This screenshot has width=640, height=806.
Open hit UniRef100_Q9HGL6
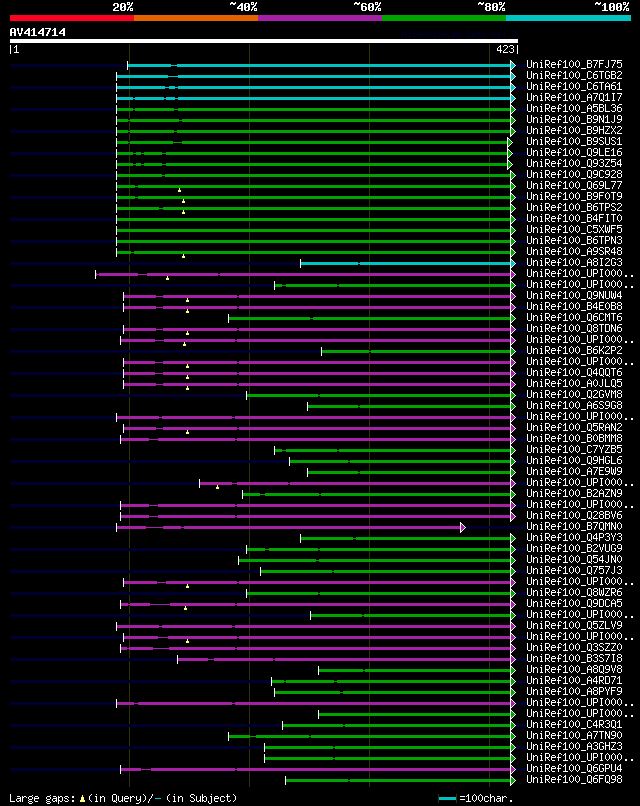[574, 461]
